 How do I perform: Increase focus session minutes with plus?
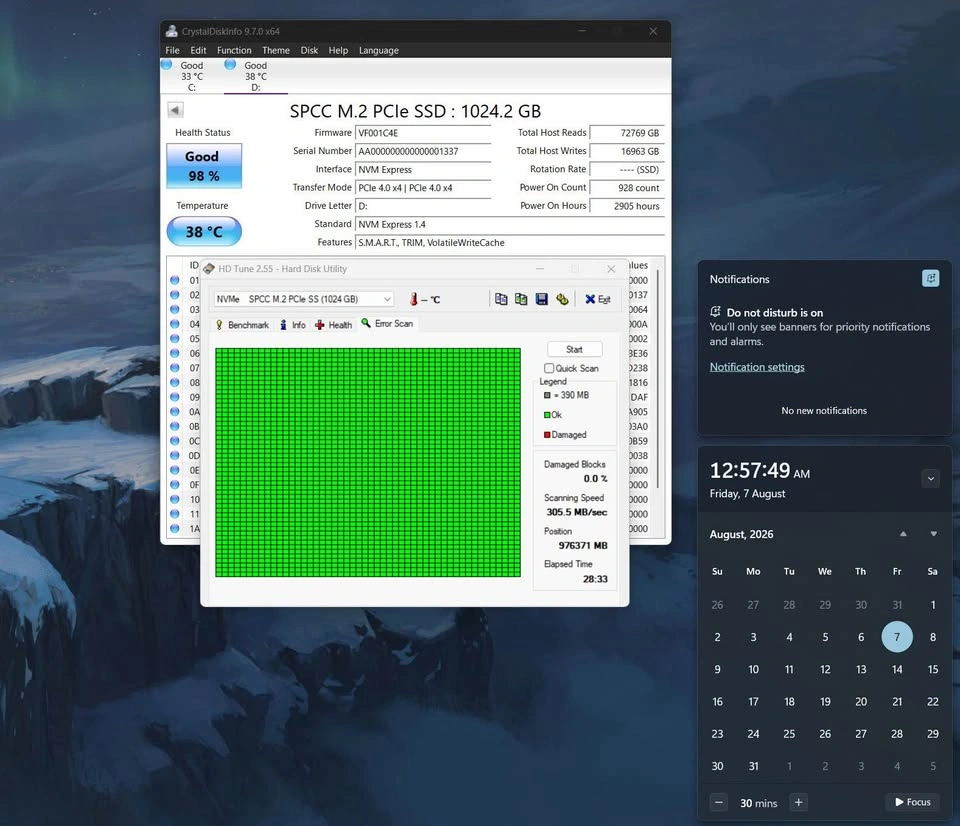(x=798, y=802)
